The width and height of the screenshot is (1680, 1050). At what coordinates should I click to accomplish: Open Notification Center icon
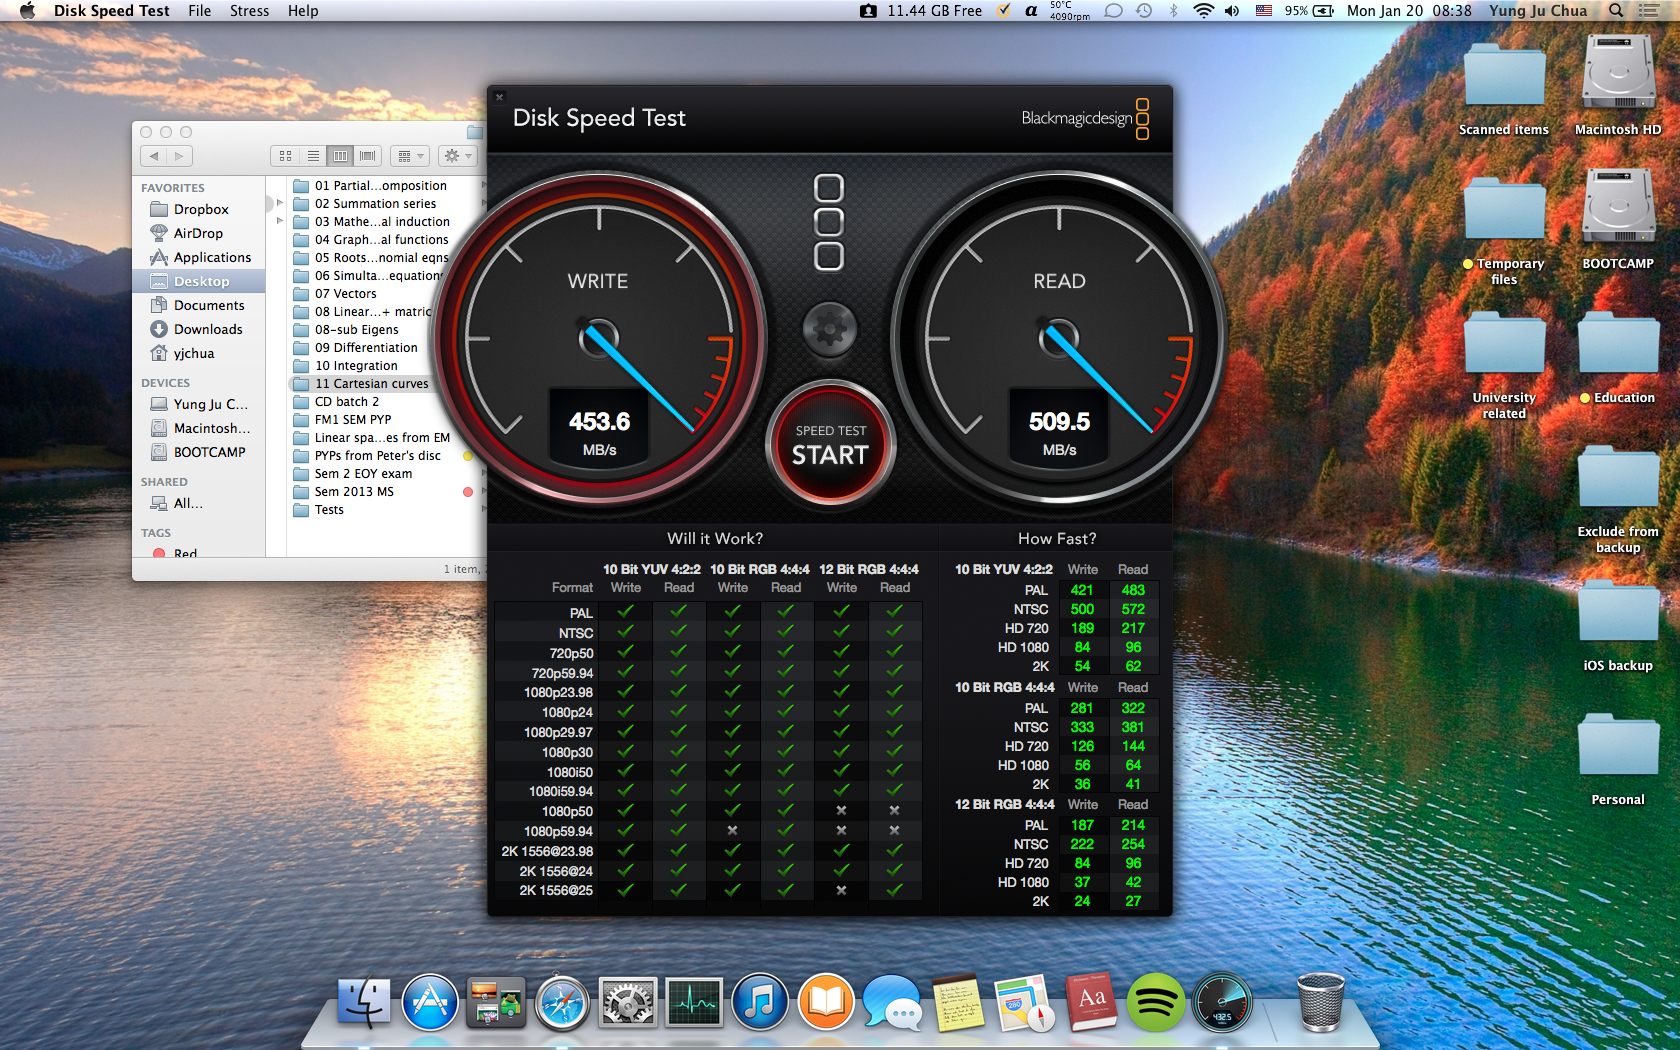(x=1650, y=11)
